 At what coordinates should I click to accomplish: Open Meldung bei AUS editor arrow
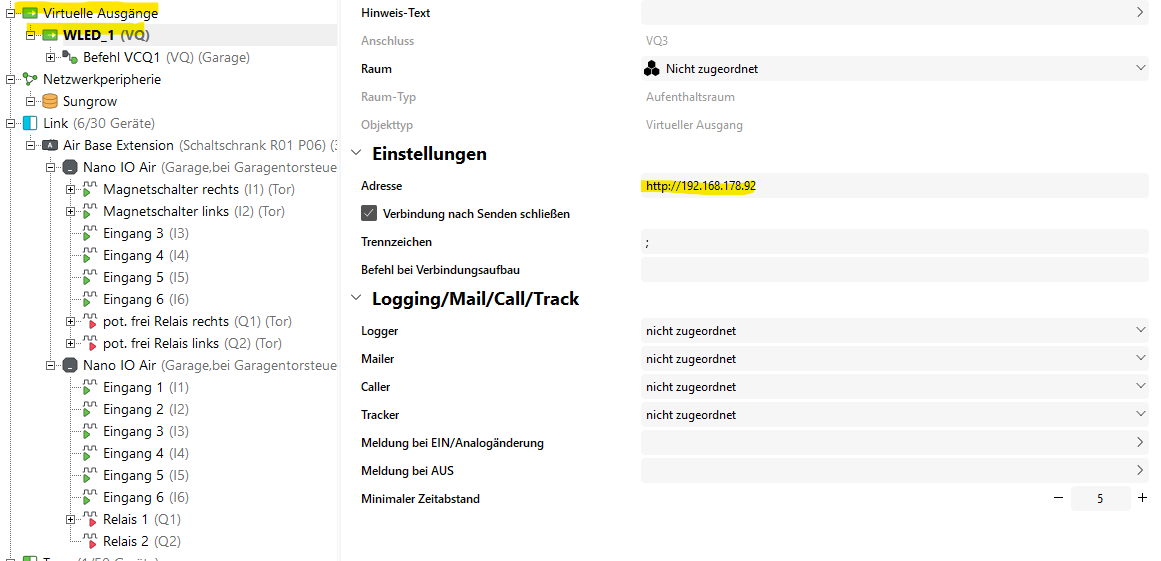(x=1140, y=471)
